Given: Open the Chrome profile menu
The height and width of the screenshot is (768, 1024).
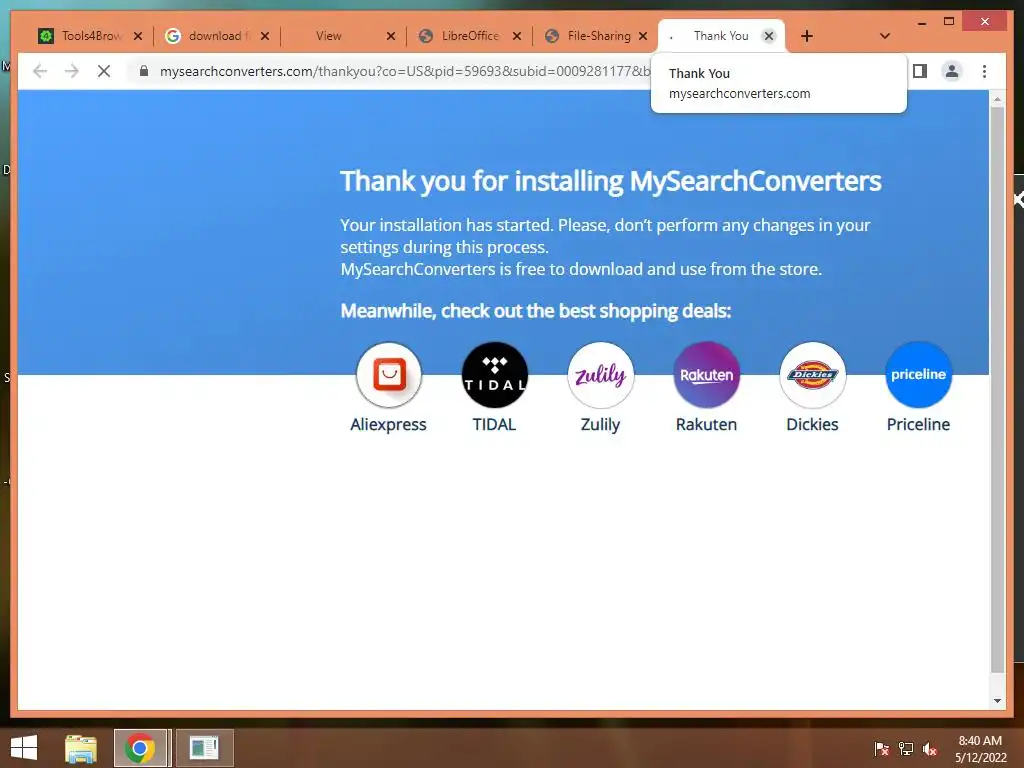Looking at the screenshot, I should click(x=952, y=71).
